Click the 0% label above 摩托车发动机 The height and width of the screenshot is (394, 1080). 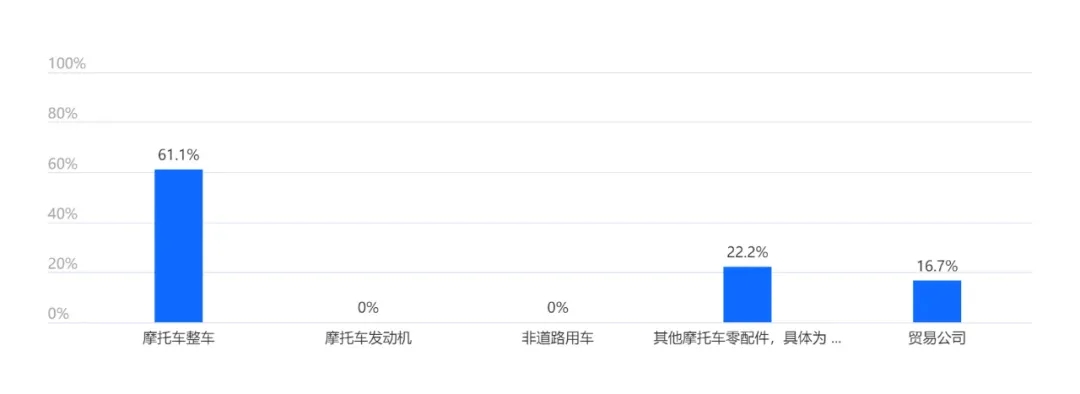pos(368,307)
